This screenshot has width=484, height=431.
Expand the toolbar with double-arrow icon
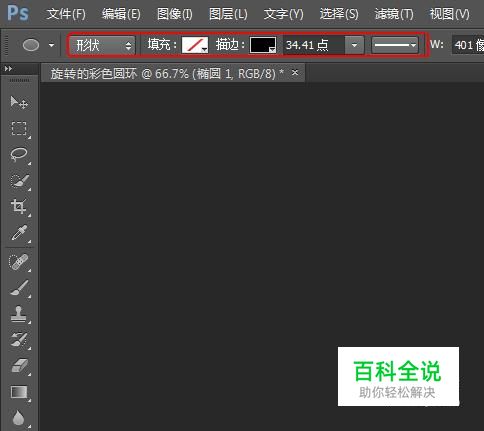pyautogui.click(x=8, y=69)
